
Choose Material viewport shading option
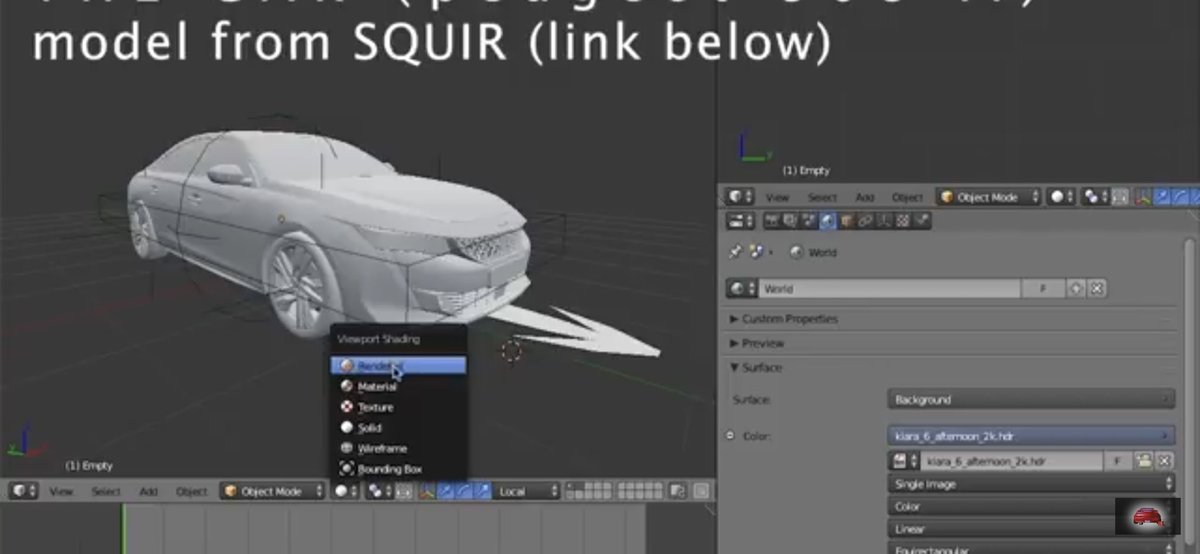tap(398, 386)
